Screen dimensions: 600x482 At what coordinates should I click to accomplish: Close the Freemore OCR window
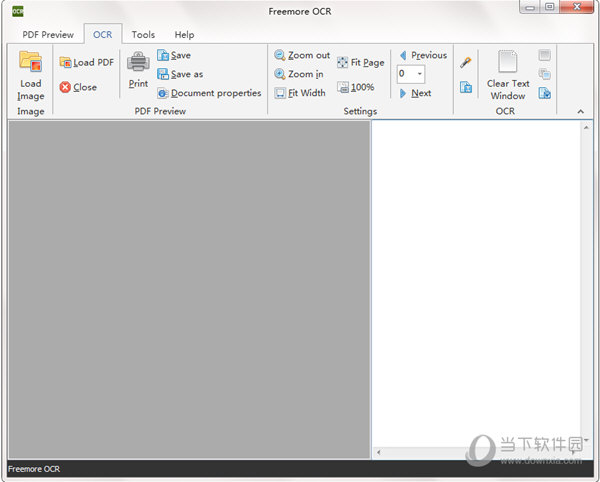pos(577,7)
